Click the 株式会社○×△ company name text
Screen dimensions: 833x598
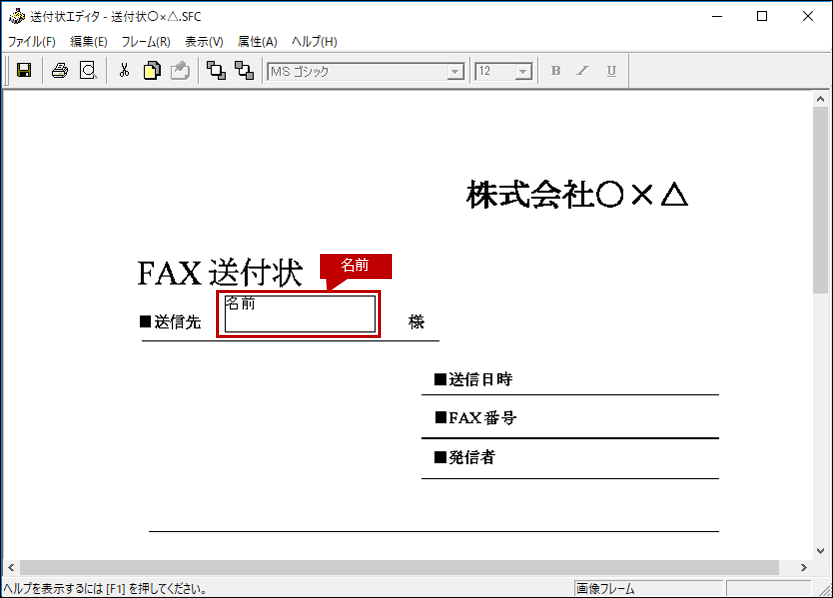pos(577,194)
